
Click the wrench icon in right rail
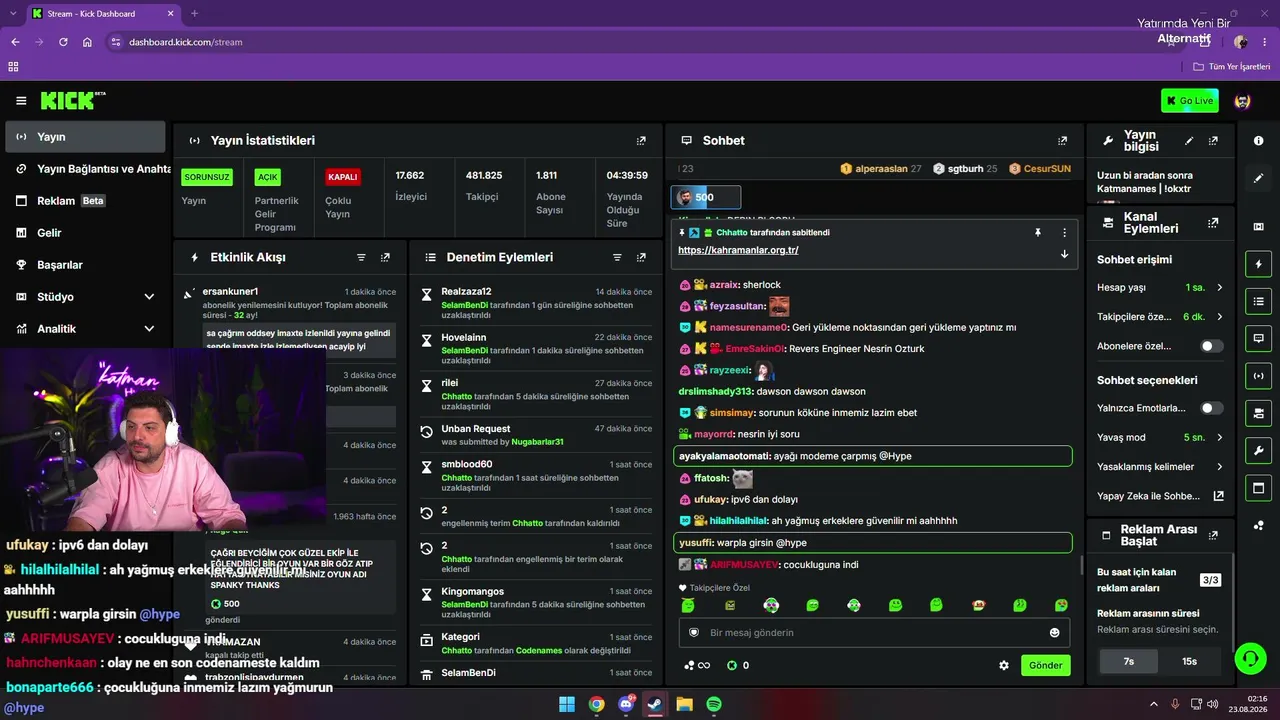[1258, 450]
